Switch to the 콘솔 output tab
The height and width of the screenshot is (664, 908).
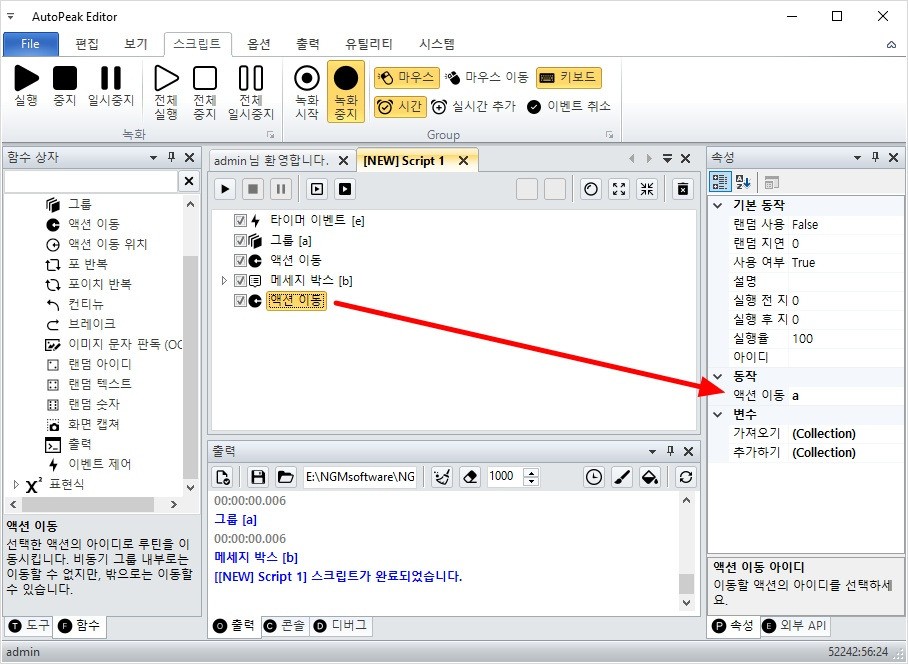pos(285,625)
